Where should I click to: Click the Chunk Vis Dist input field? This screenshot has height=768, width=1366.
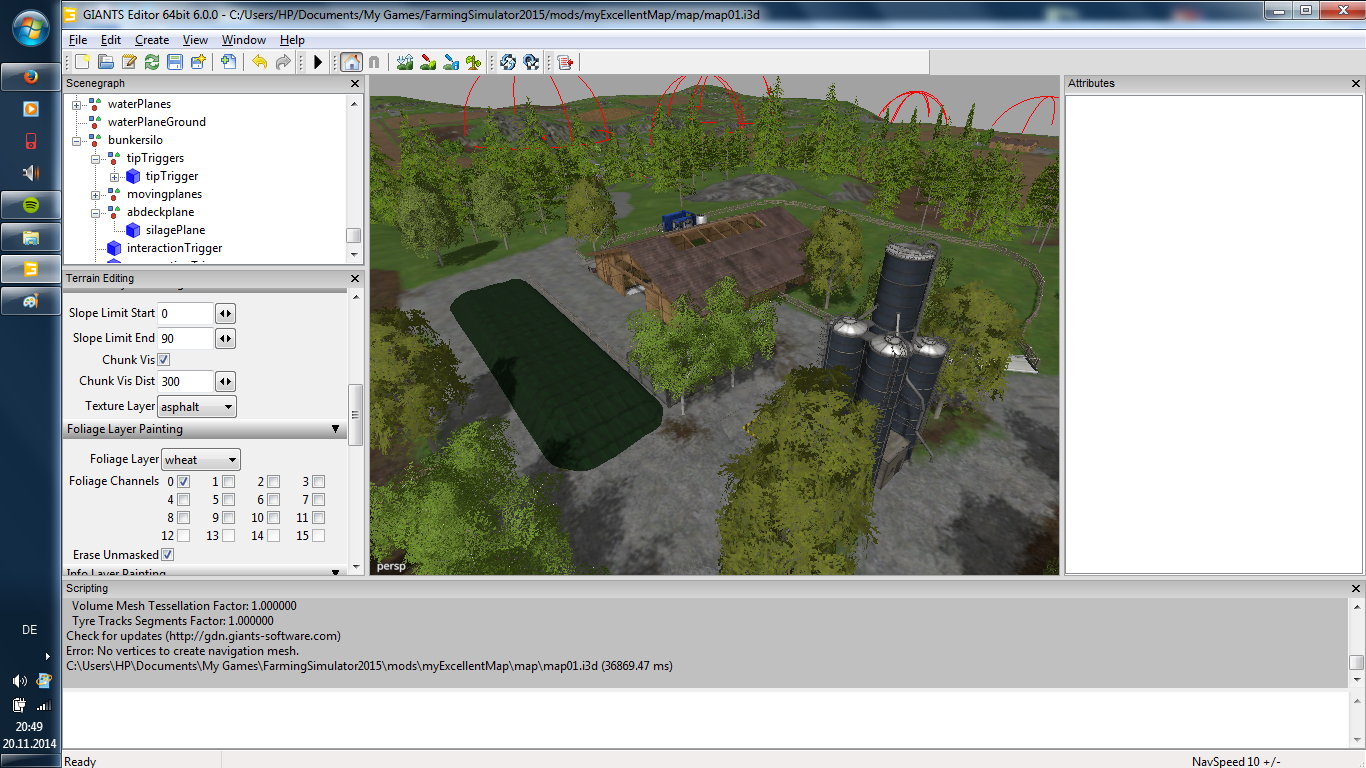coord(186,382)
